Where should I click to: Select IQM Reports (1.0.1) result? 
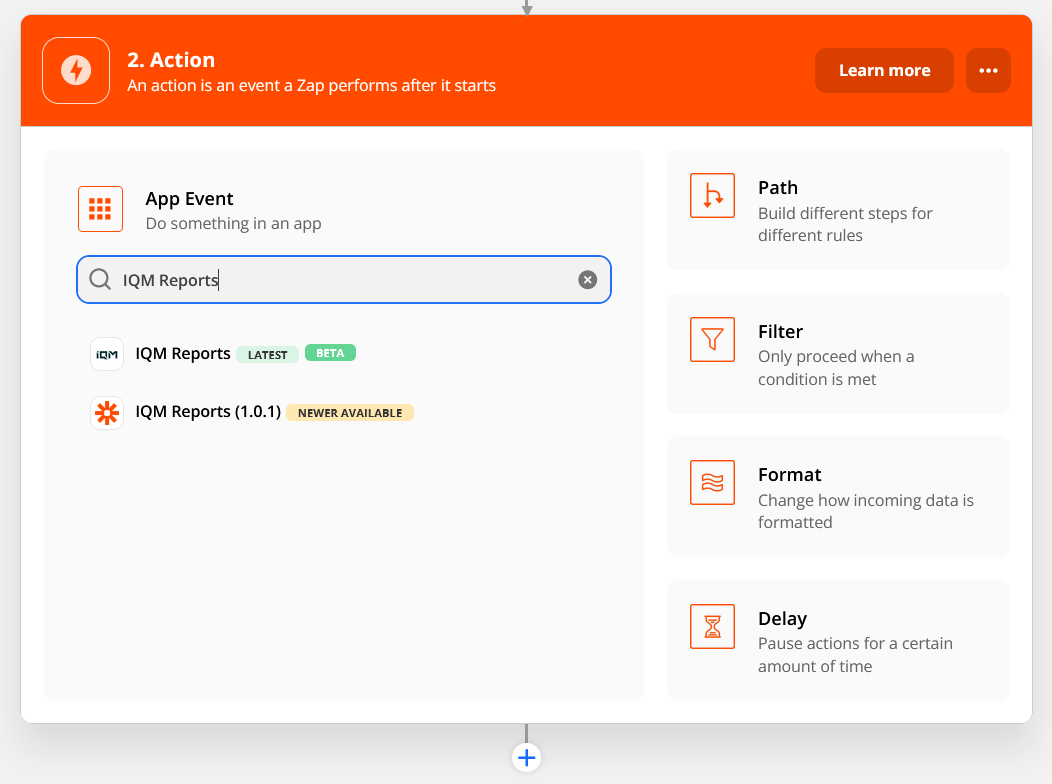[208, 412]
